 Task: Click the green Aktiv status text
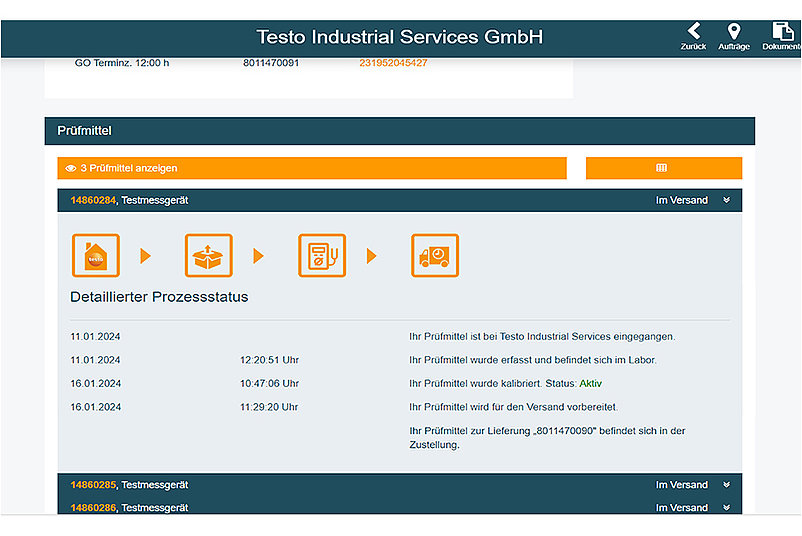pyautogui.click(x=590, y=383)
